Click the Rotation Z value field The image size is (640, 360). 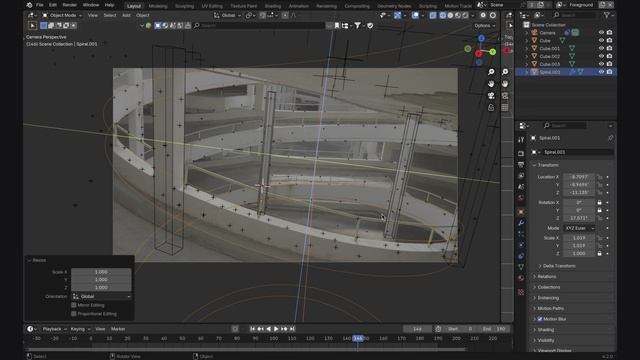579,218
